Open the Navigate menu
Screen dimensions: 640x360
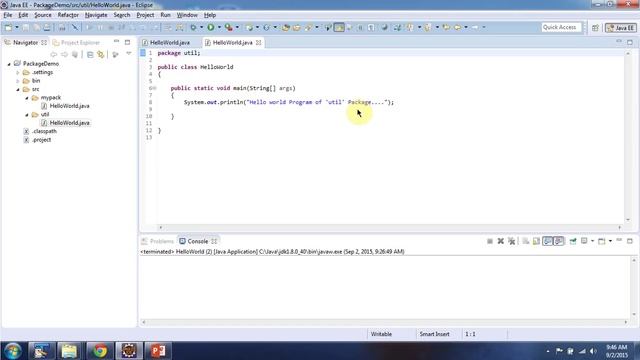pos(96,15)
